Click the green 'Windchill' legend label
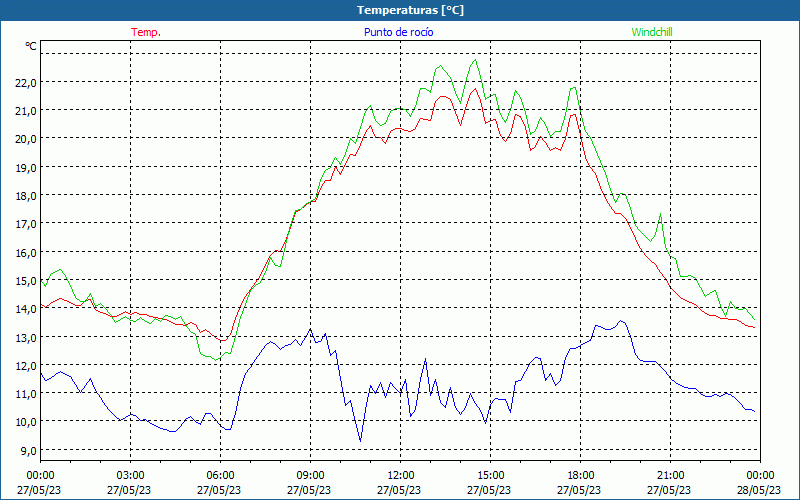 [x=652, y=32]
